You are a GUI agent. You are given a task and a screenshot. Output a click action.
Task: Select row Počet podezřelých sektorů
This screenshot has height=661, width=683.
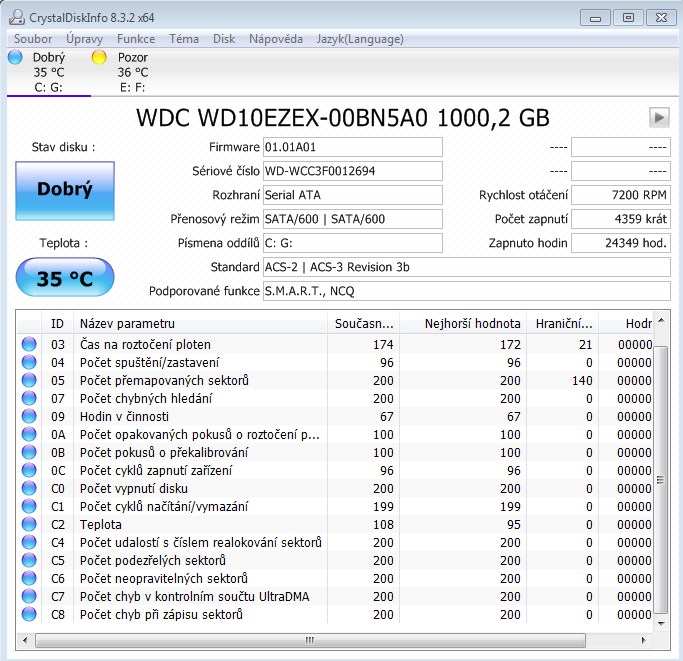click(x=335, y=560)
